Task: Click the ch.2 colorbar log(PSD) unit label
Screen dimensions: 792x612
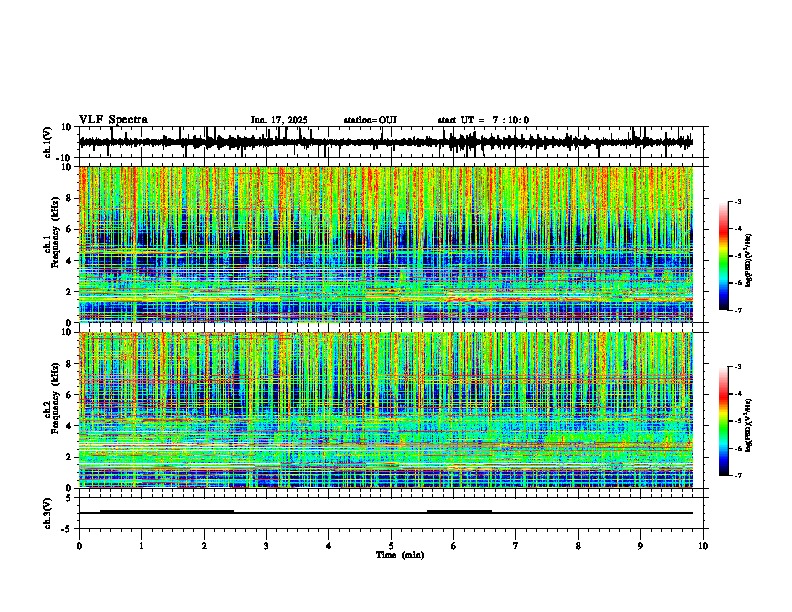Action: click(x=750, y=425)
